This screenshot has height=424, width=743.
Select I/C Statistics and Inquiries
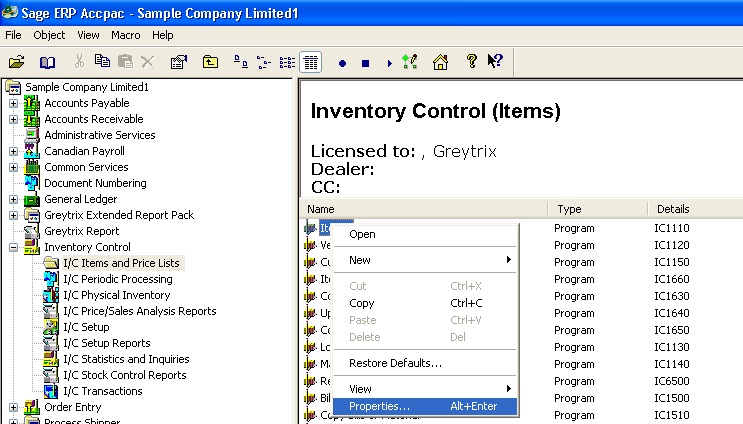126,359
